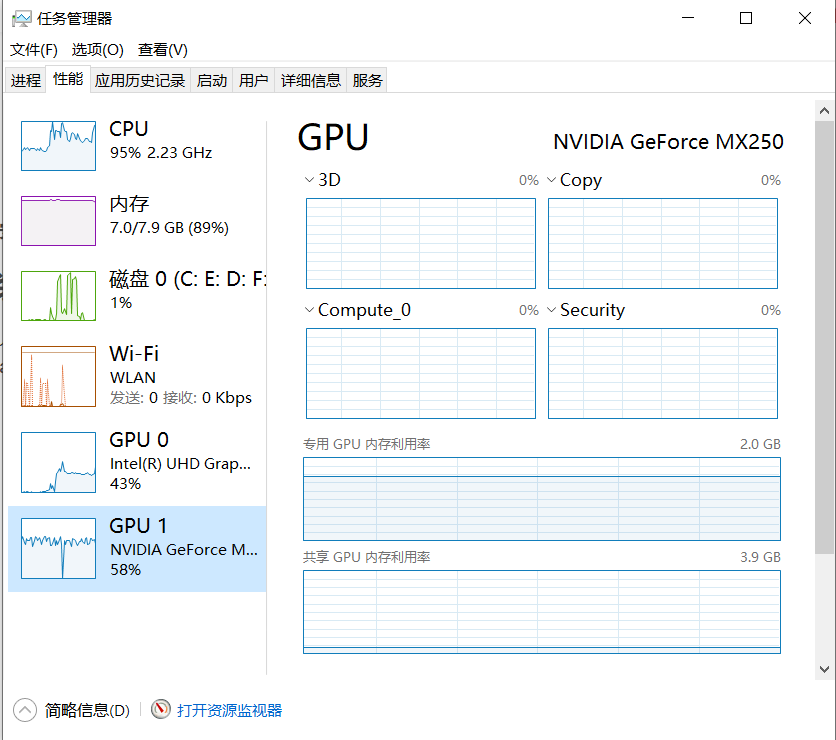Image resolution: width=836 pixels, height=740 pixels.
Task: Select the CPU usage graph thumbnail
Action: [59, 146]
